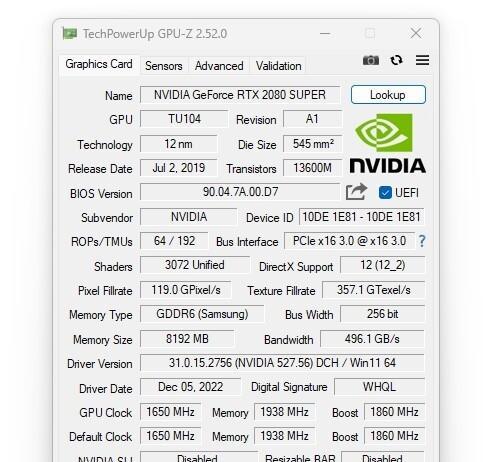Open the Advanced tab
Viewport: 496px width, 462px height.
[x=219, y=66]
